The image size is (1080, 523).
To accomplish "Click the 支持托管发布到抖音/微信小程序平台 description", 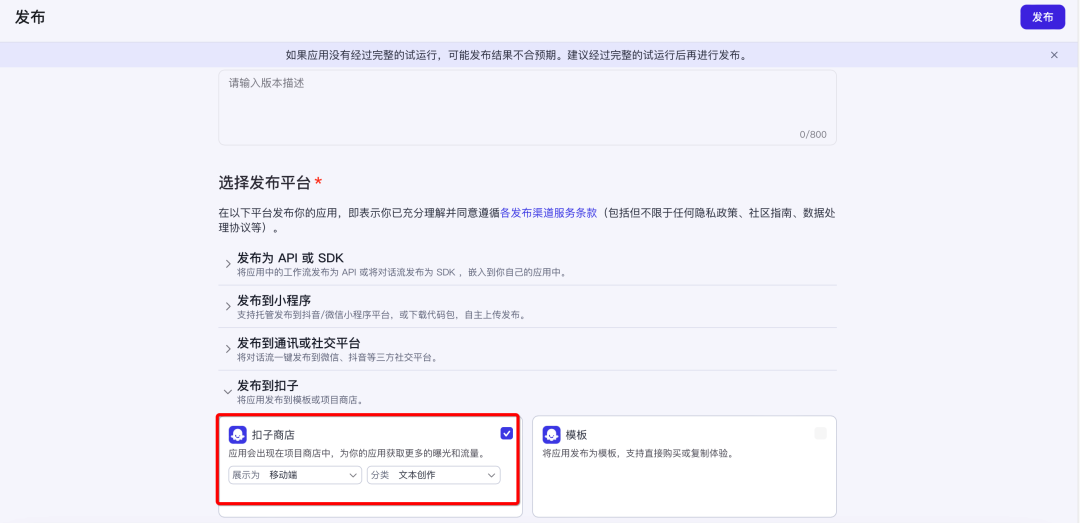I will pyautogui.click(x=382, y=316).
